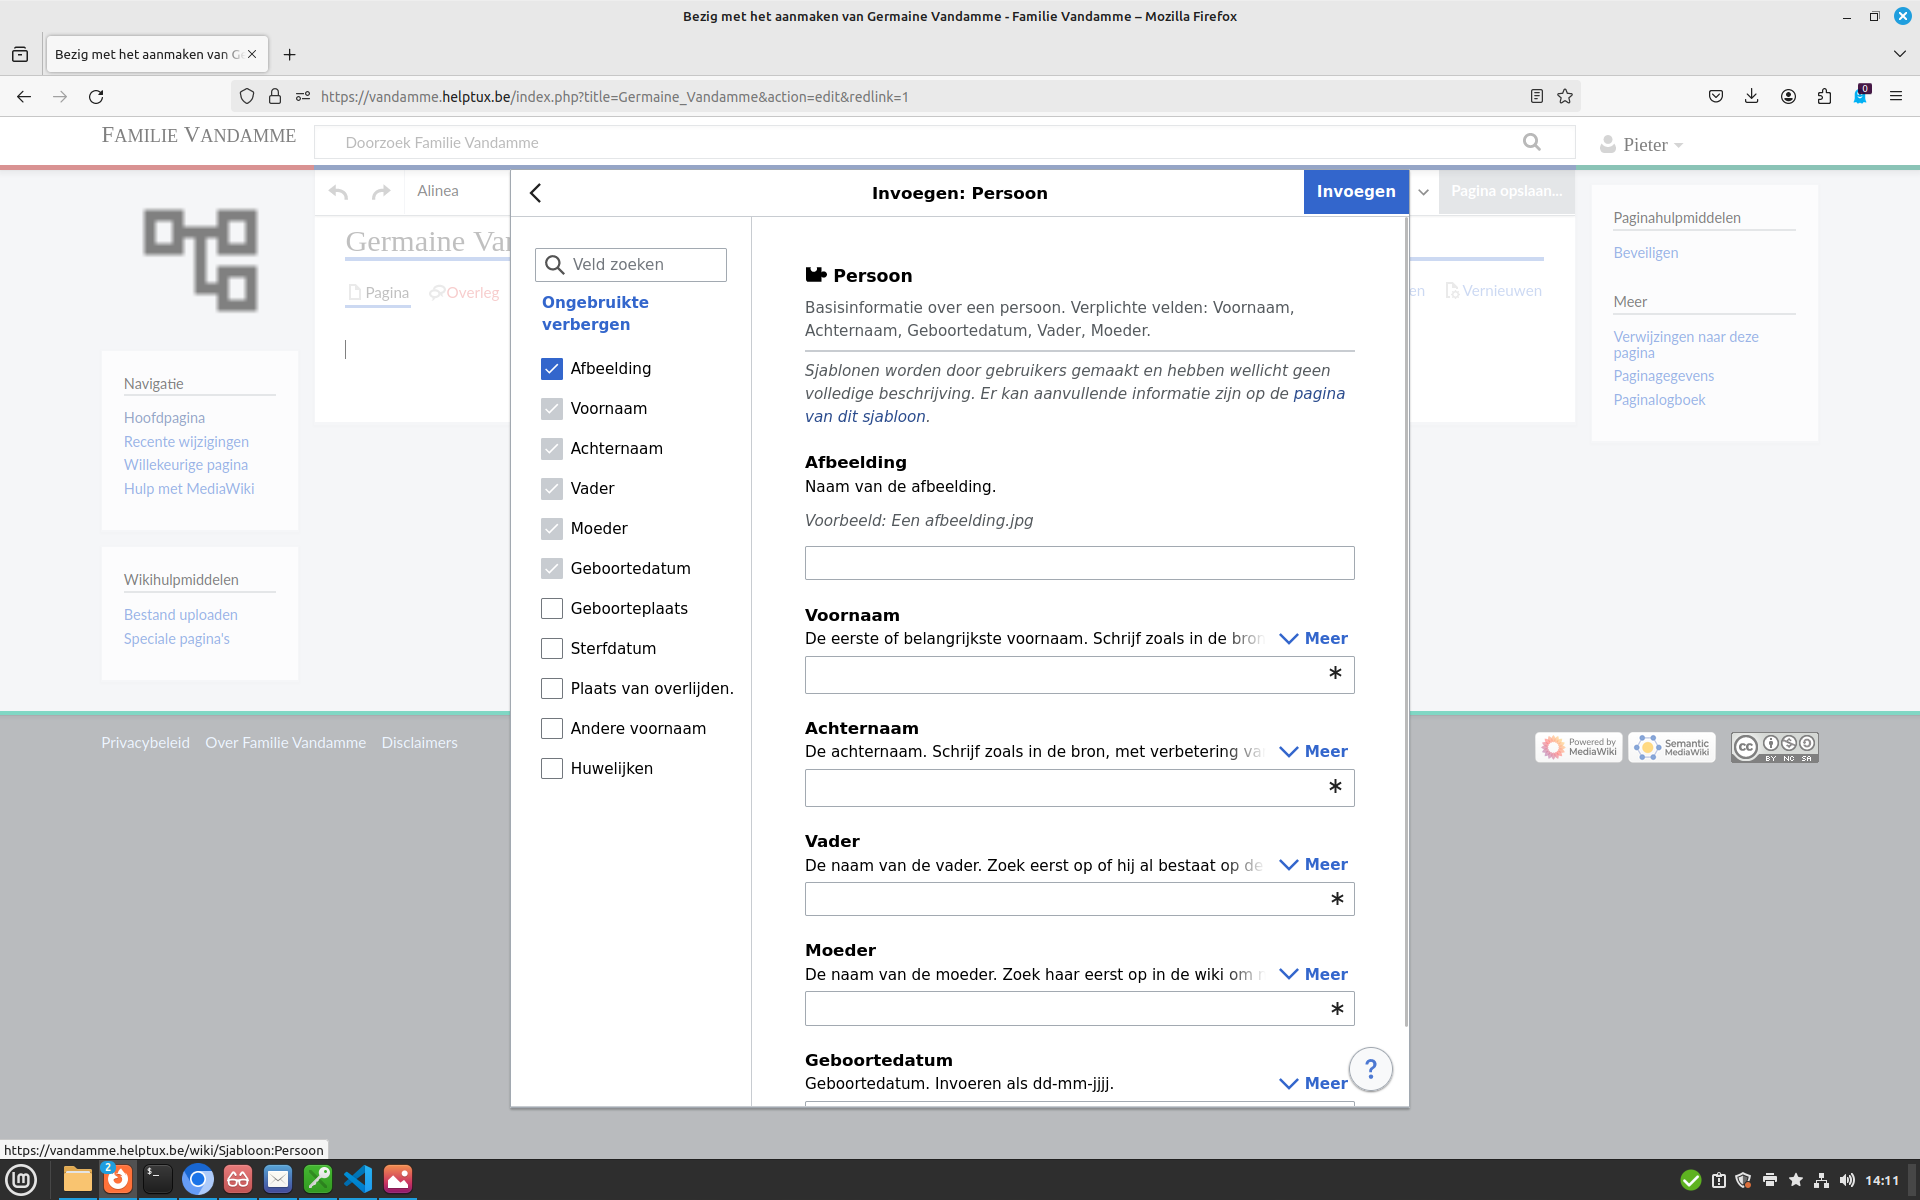Open Visual Studio Code from the taskbar

click(357, 1179)
